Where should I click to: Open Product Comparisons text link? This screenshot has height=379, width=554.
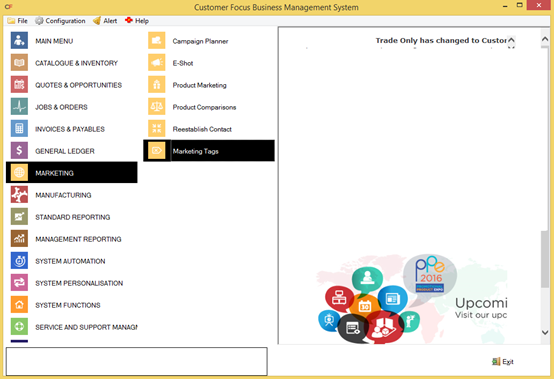(x=204, y=107)
